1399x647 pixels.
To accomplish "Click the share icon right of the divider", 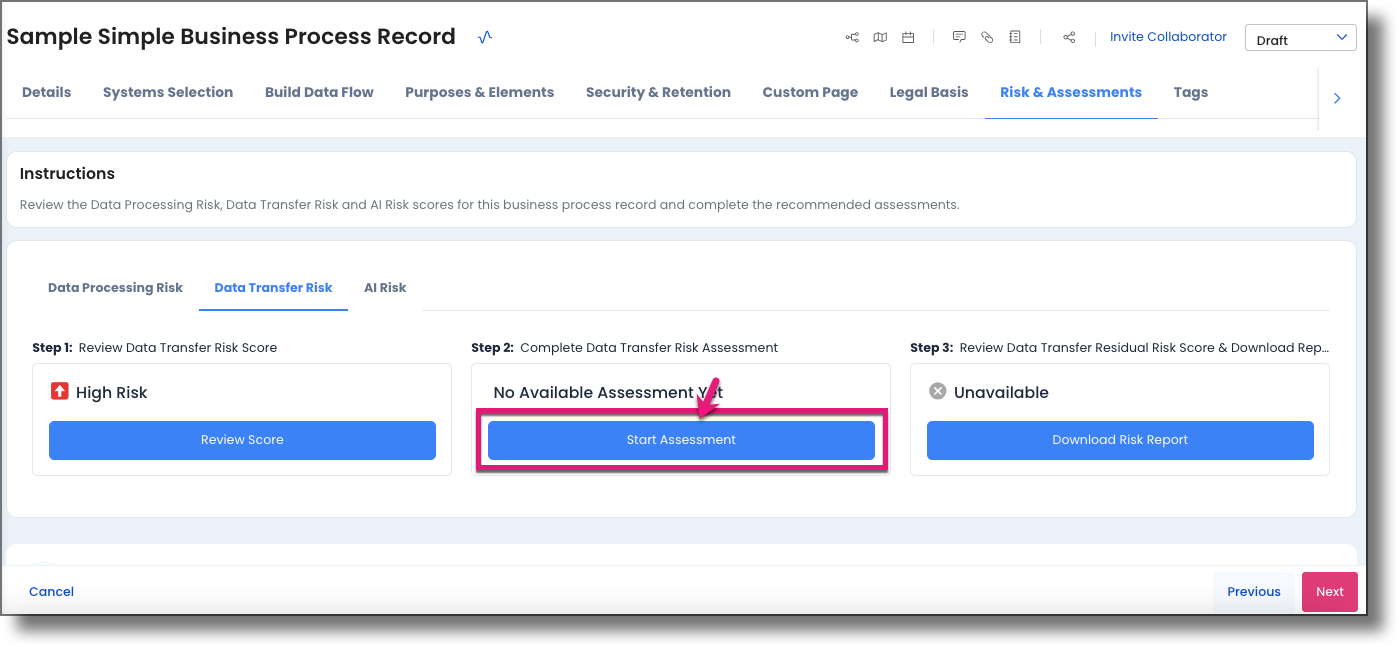I will 1068,36.
